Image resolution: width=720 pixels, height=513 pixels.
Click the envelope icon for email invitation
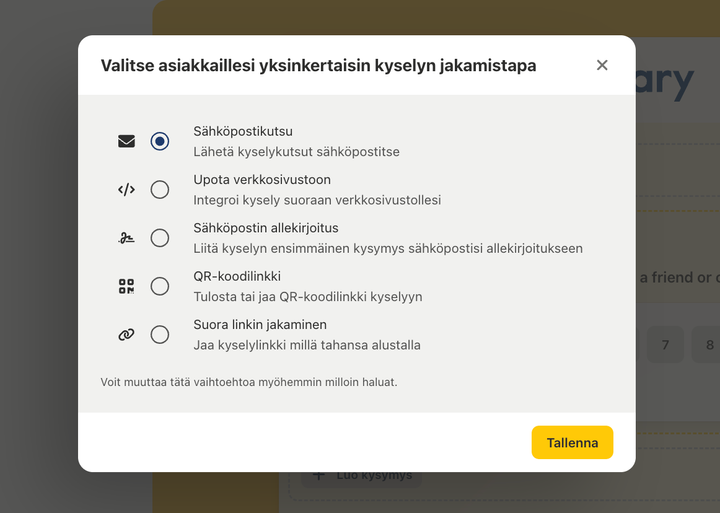126,141
